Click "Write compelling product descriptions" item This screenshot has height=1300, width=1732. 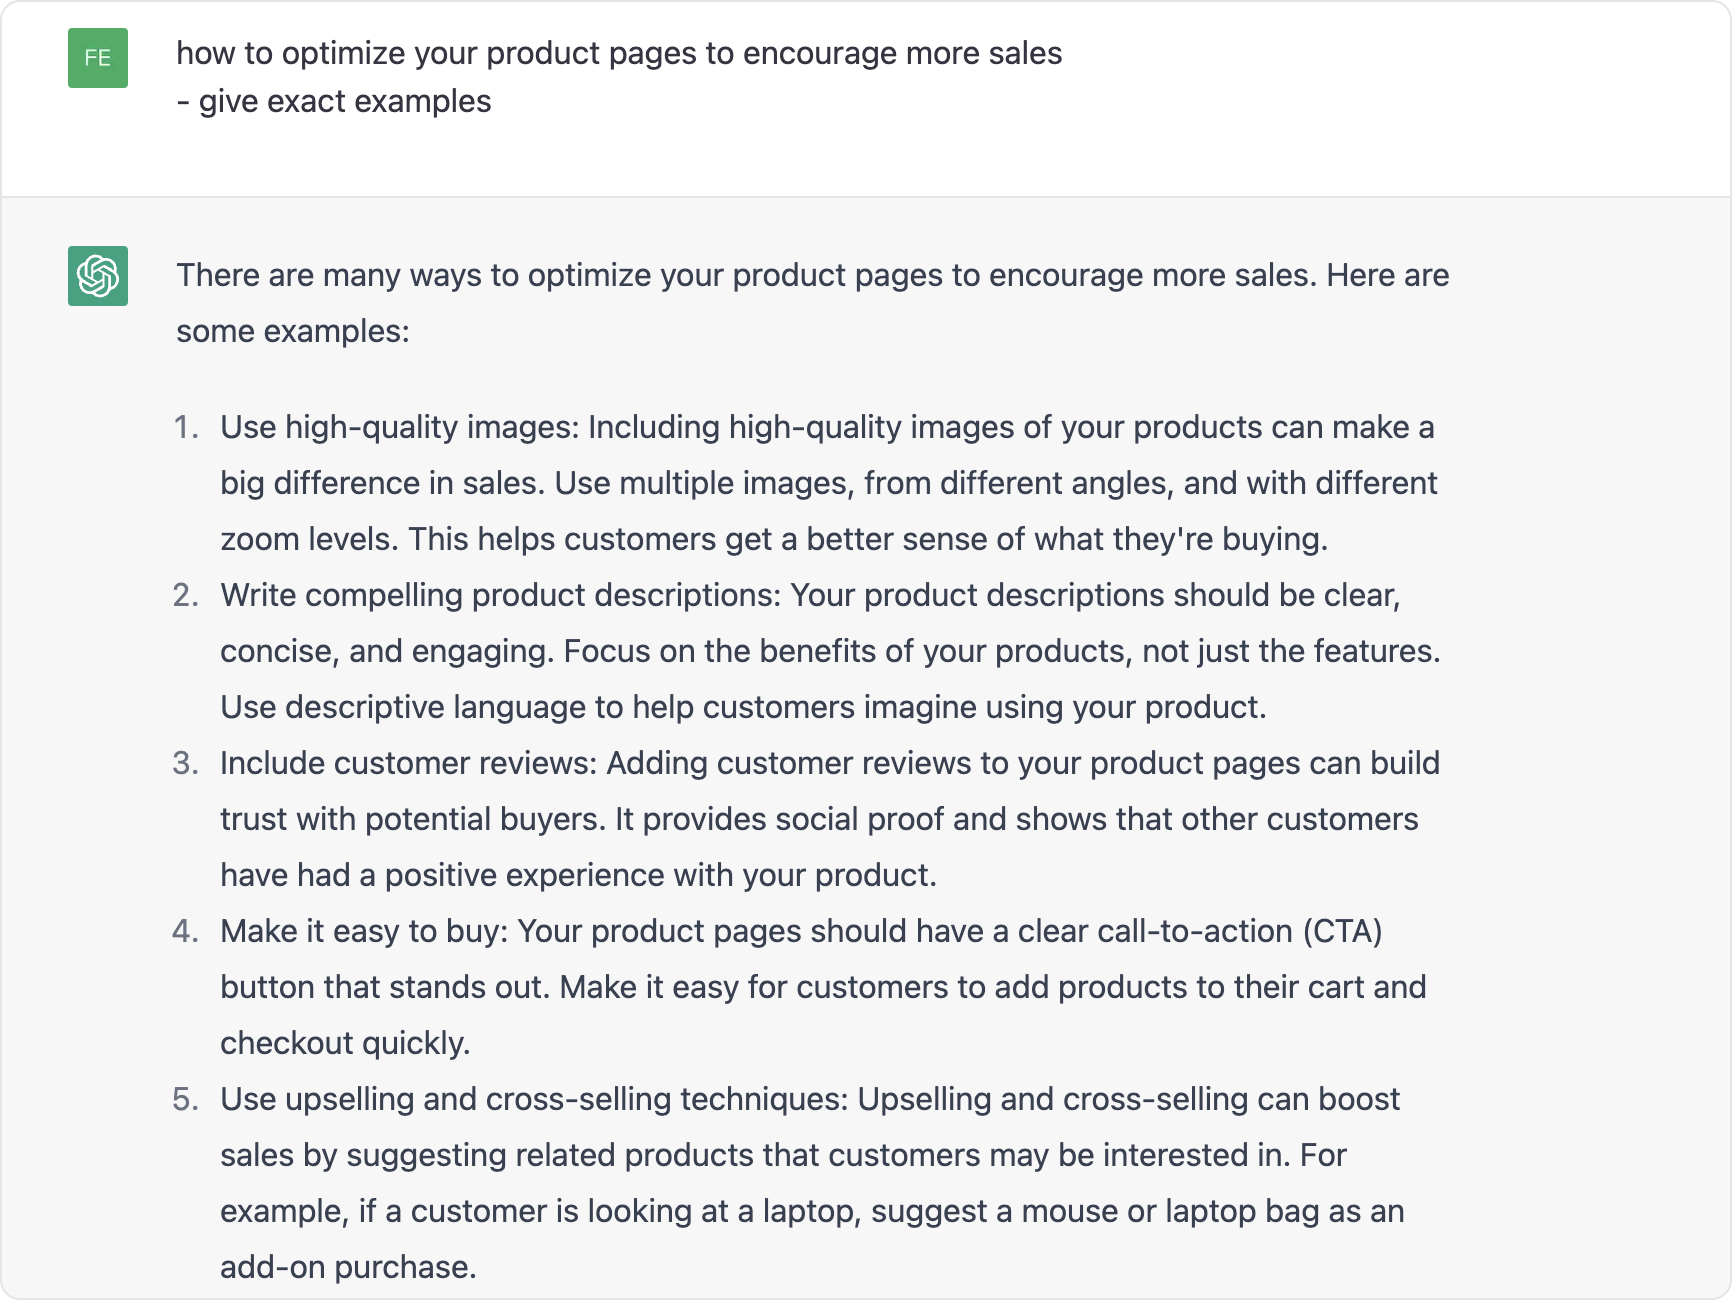[830, 651]
